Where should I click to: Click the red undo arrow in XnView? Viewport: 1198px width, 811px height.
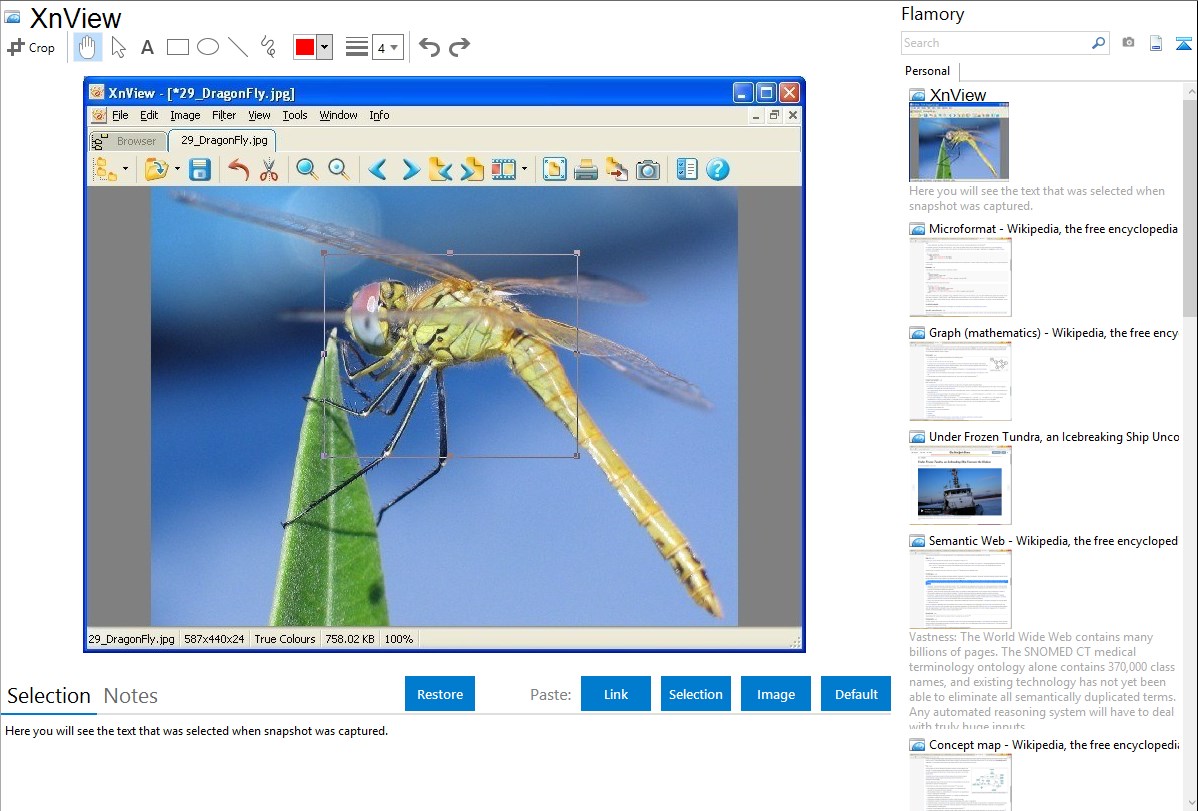point(239,169)
